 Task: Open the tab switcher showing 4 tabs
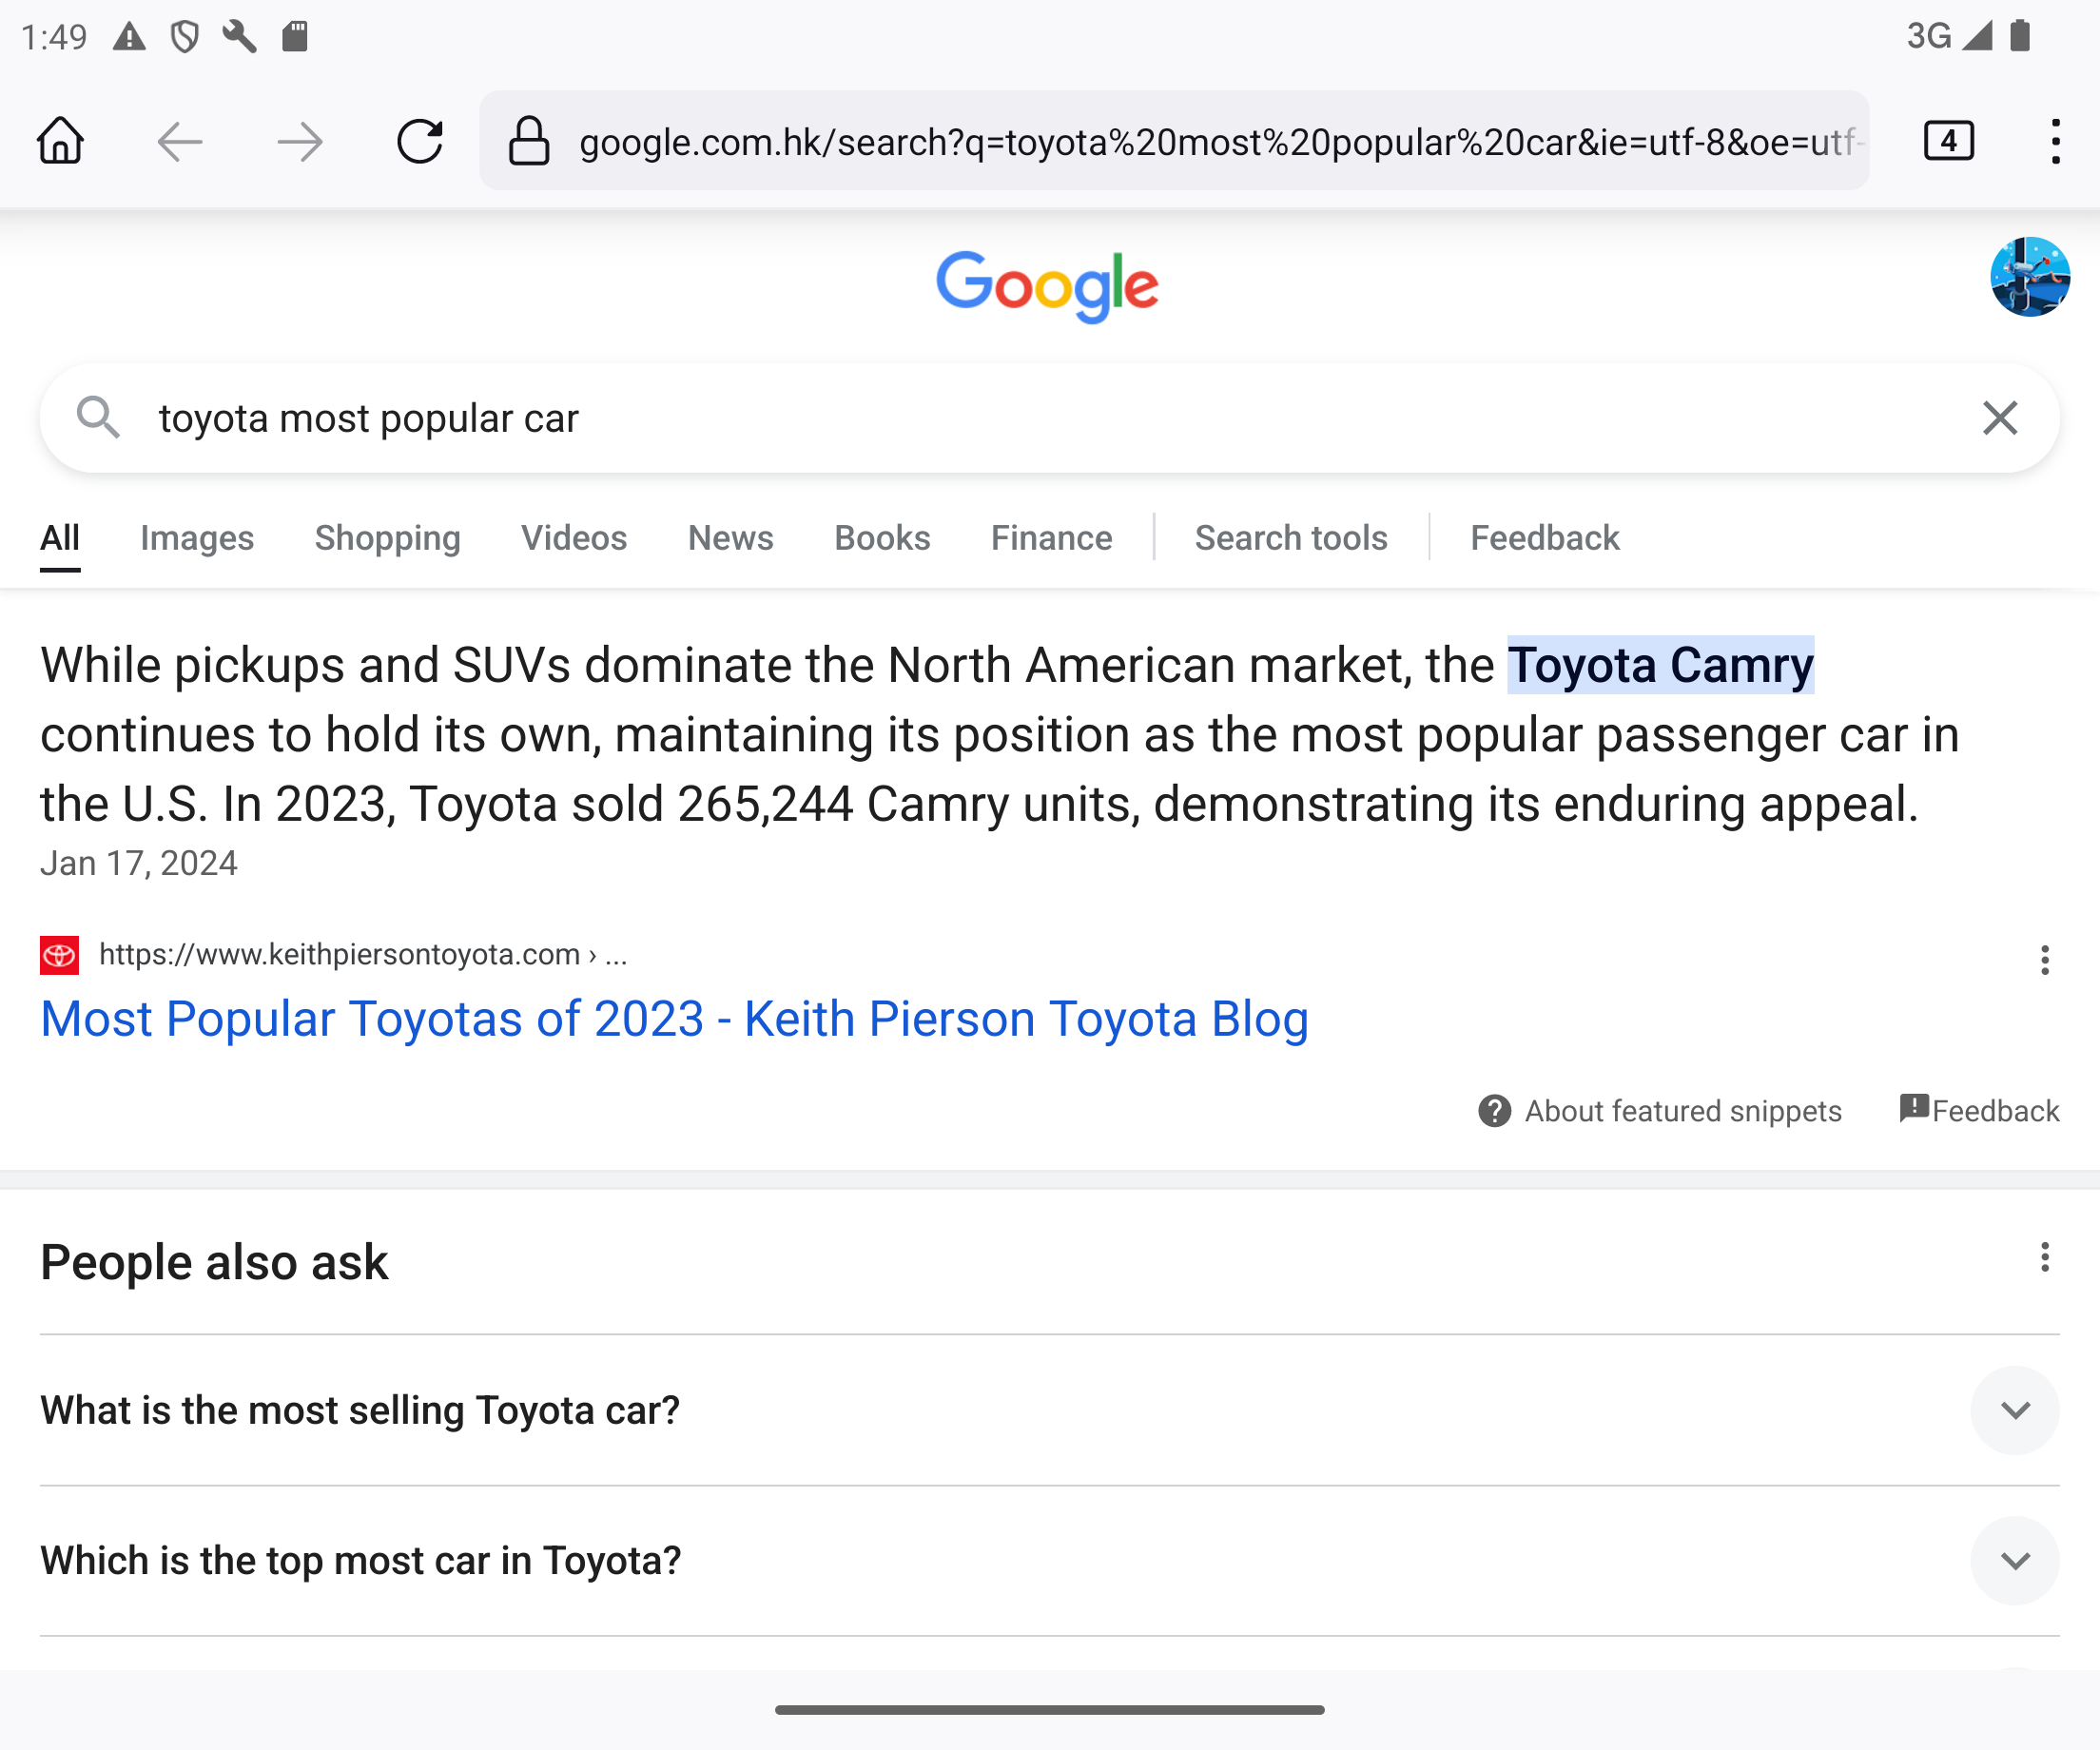click(x=1948, y=141)
